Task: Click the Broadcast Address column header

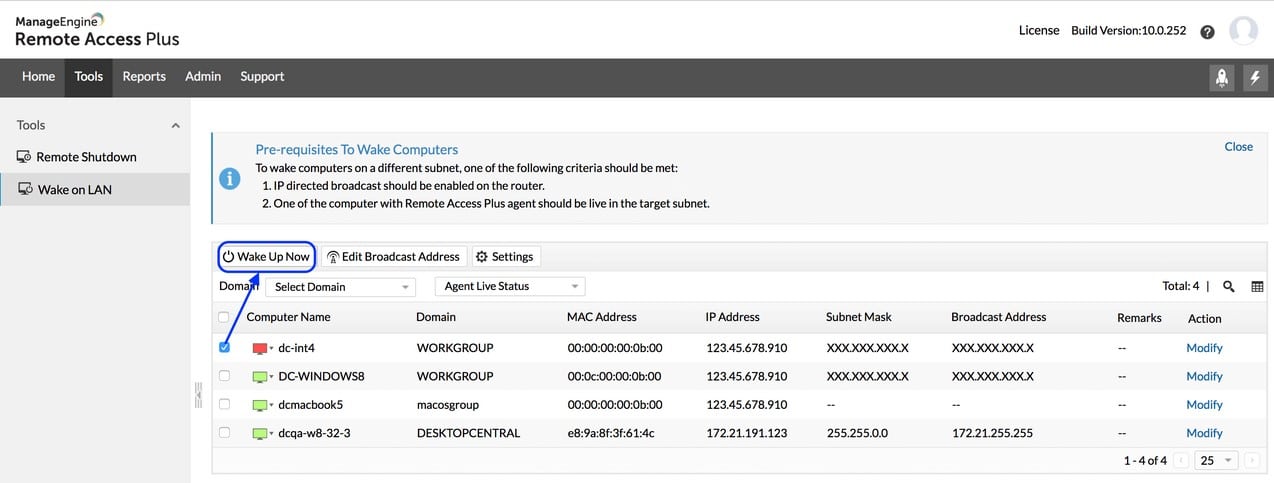Action: (x=999, y=317)
